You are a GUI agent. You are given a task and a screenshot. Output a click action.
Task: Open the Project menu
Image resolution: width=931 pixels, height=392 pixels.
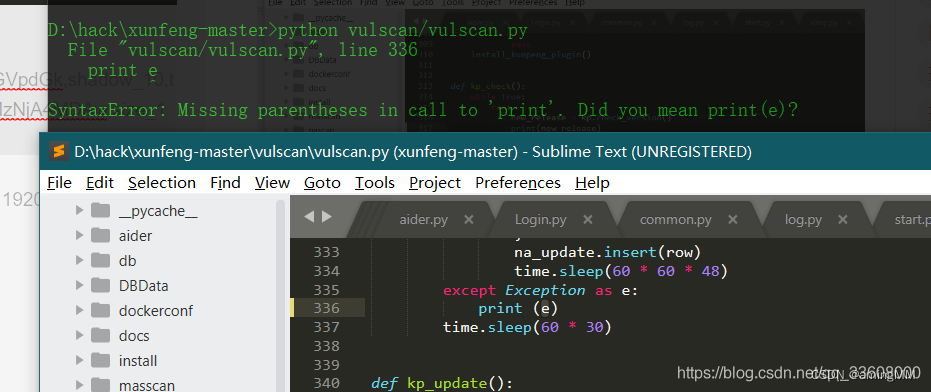(x=435, y=182)
